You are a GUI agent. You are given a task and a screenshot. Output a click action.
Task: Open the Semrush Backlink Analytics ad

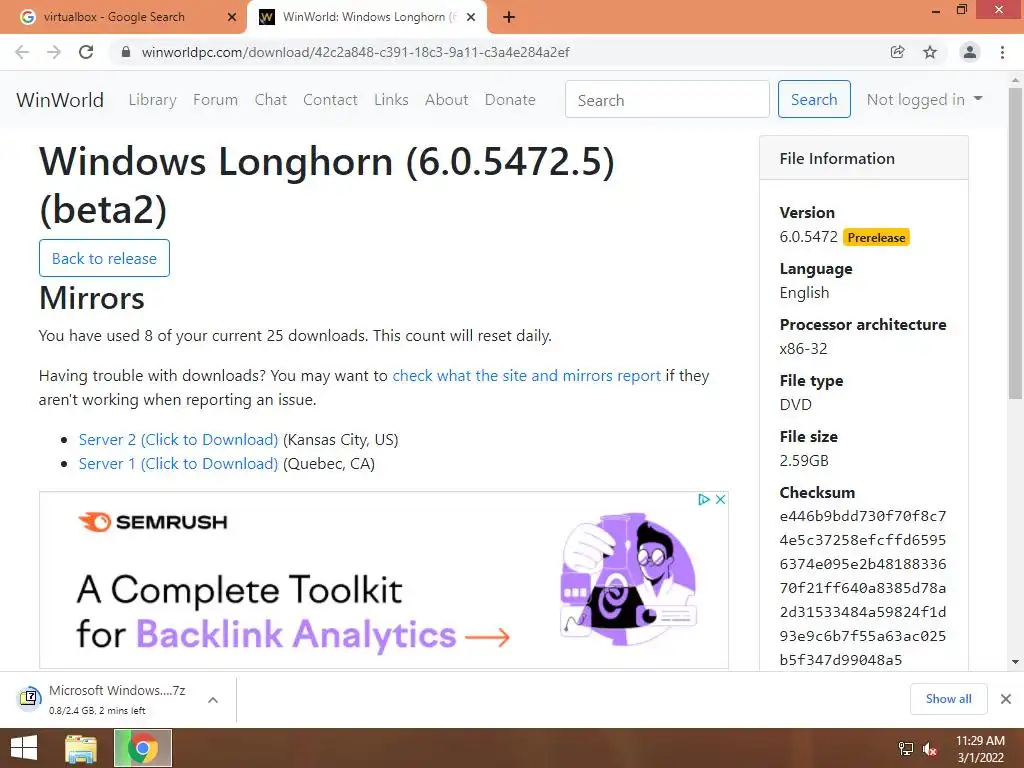tap(384, 580)
